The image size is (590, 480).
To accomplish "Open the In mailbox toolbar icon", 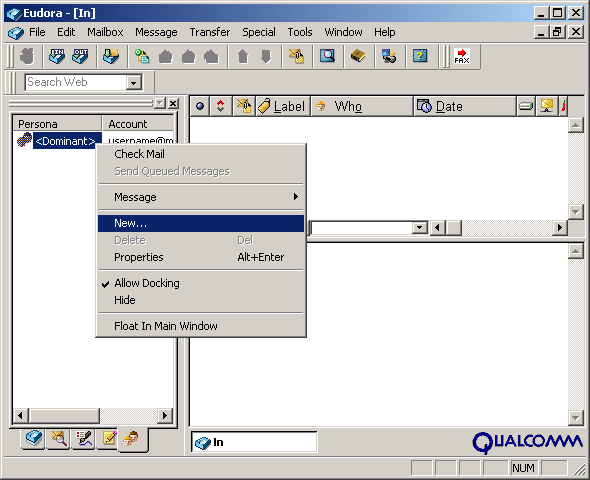I will pyautogui.click(x=57, y=56).
